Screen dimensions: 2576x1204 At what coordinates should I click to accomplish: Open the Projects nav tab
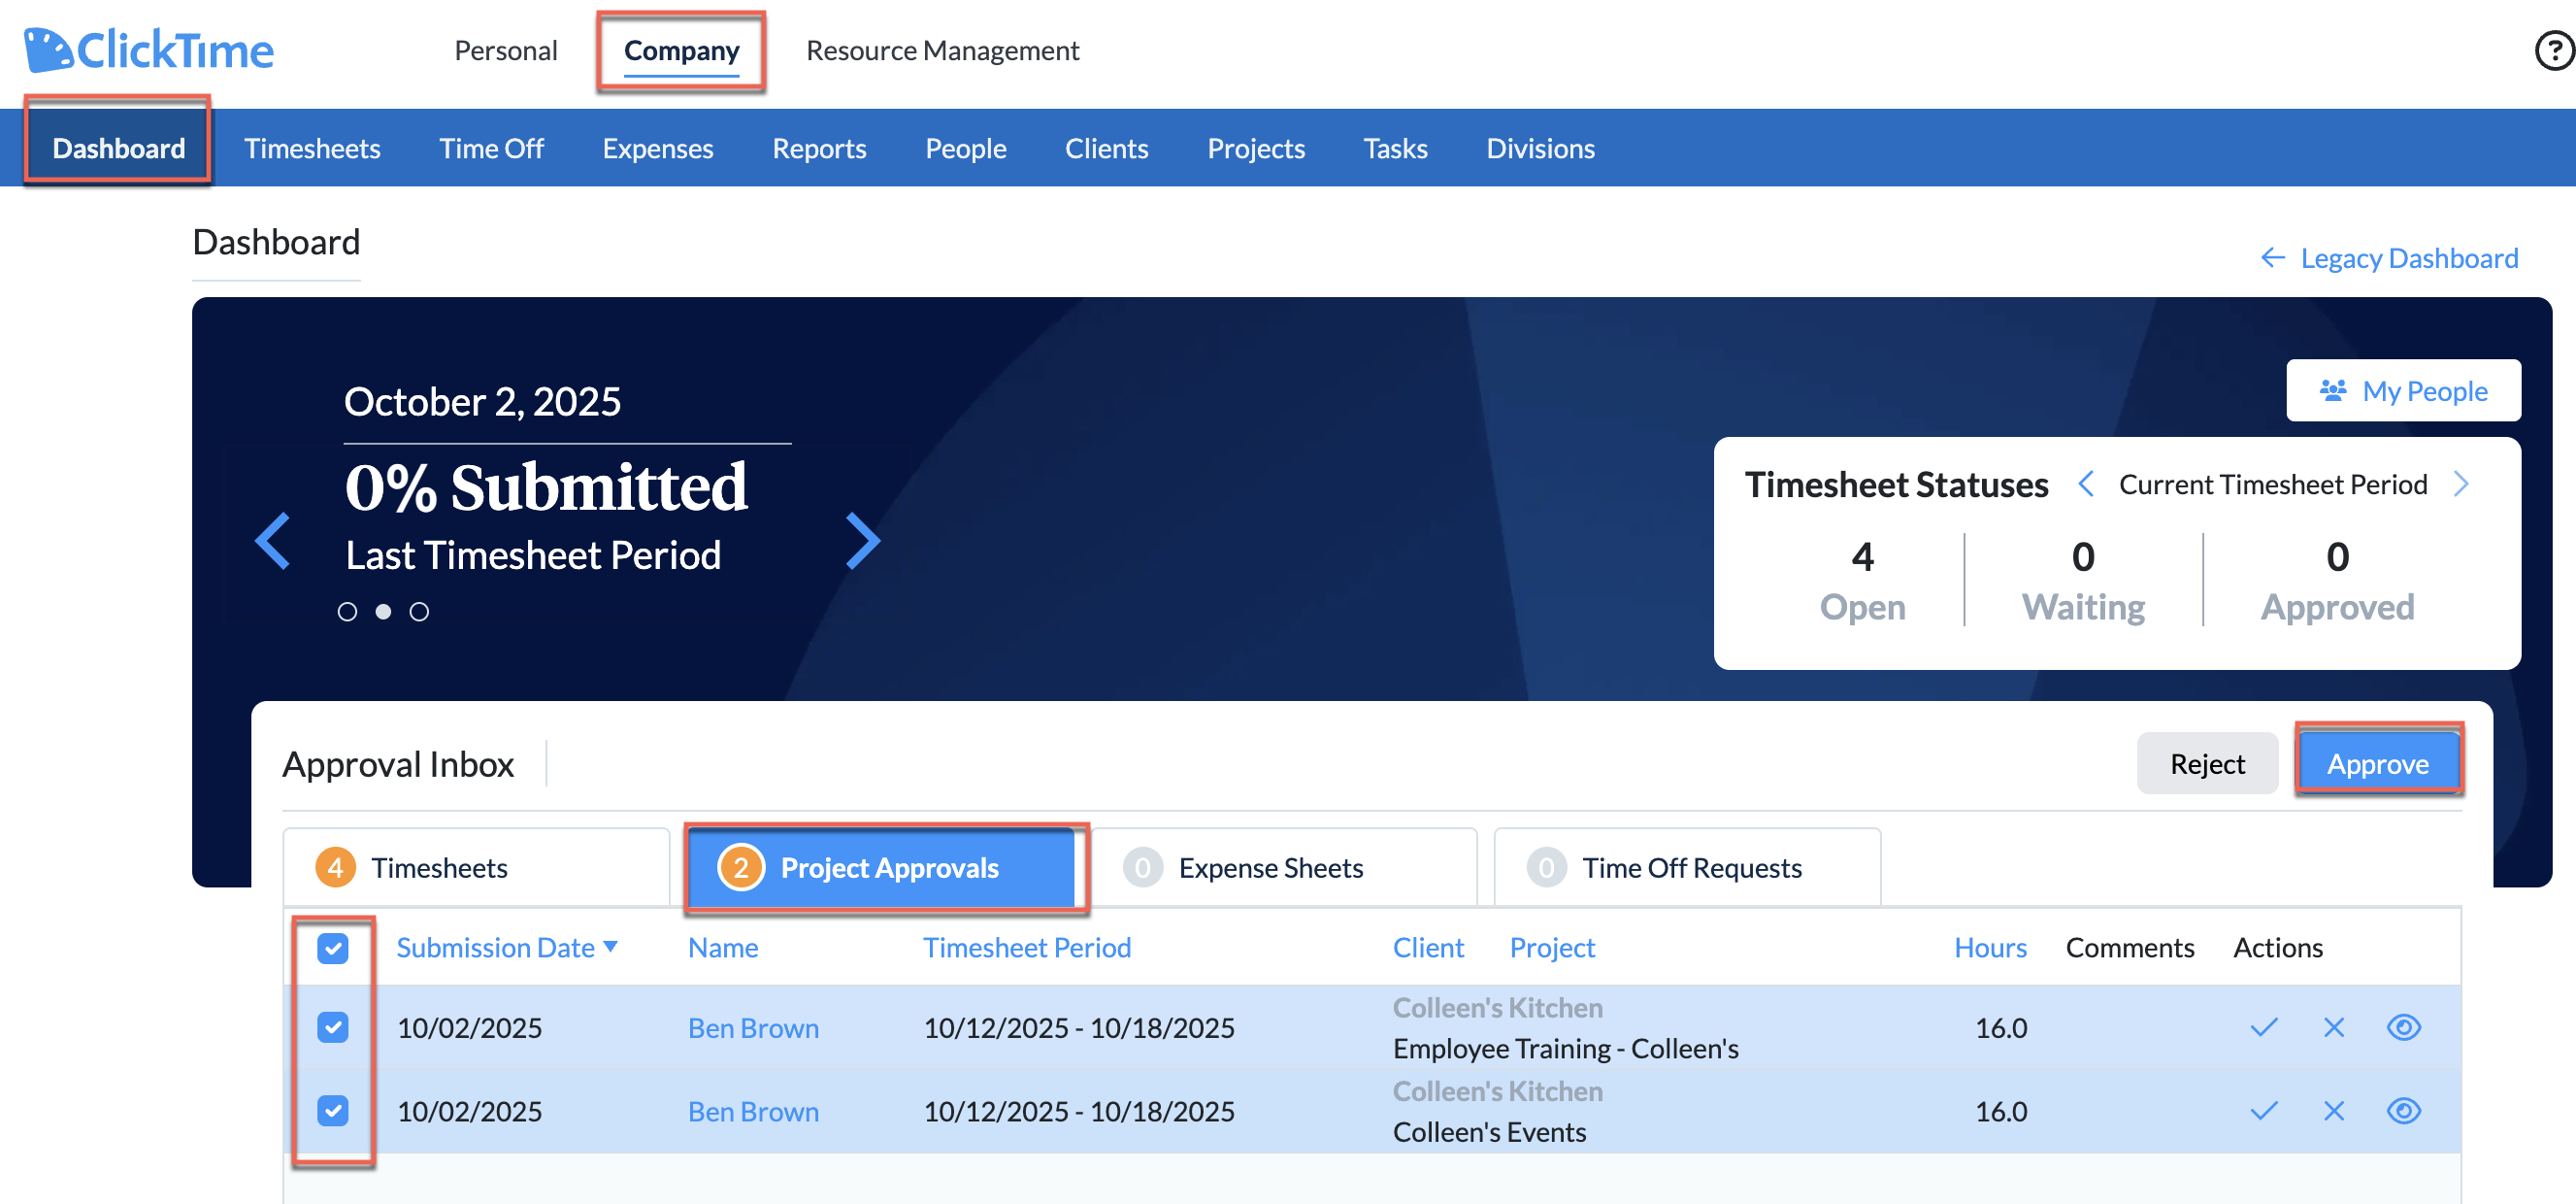click(1256, 148)
